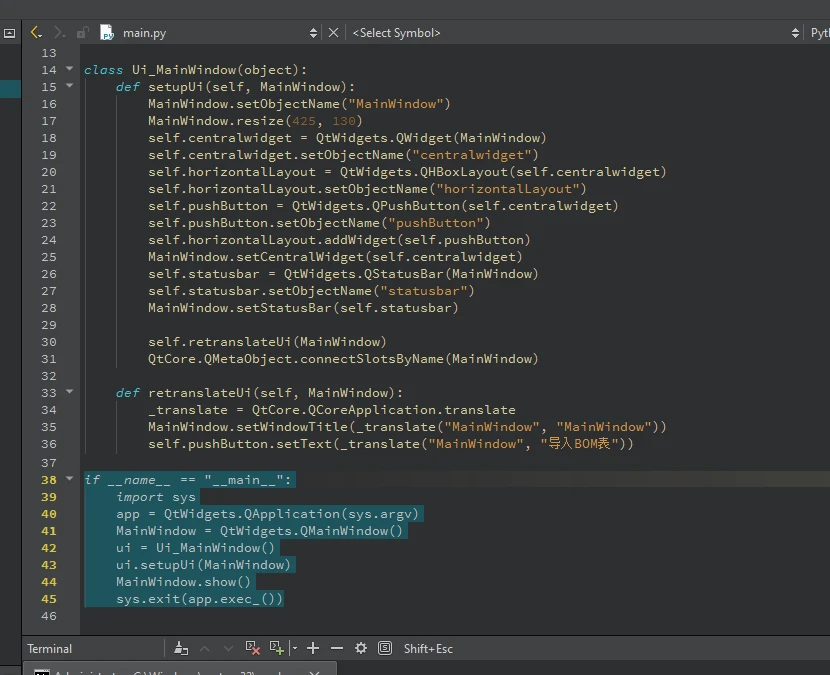This screenshot has height=675, width=830.
Task: Expand Select Symbol dropdown arrows at right
Action: click(795, 33)
